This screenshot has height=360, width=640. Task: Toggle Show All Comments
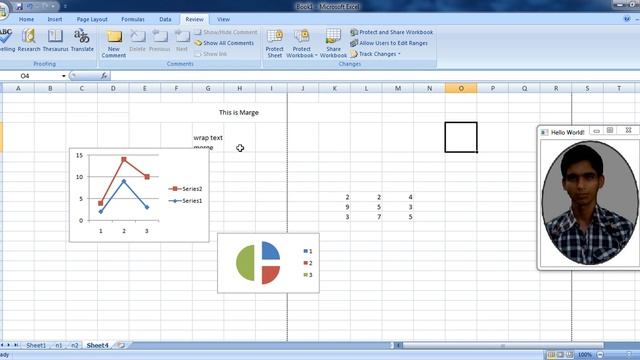click(x=224, y=43)
